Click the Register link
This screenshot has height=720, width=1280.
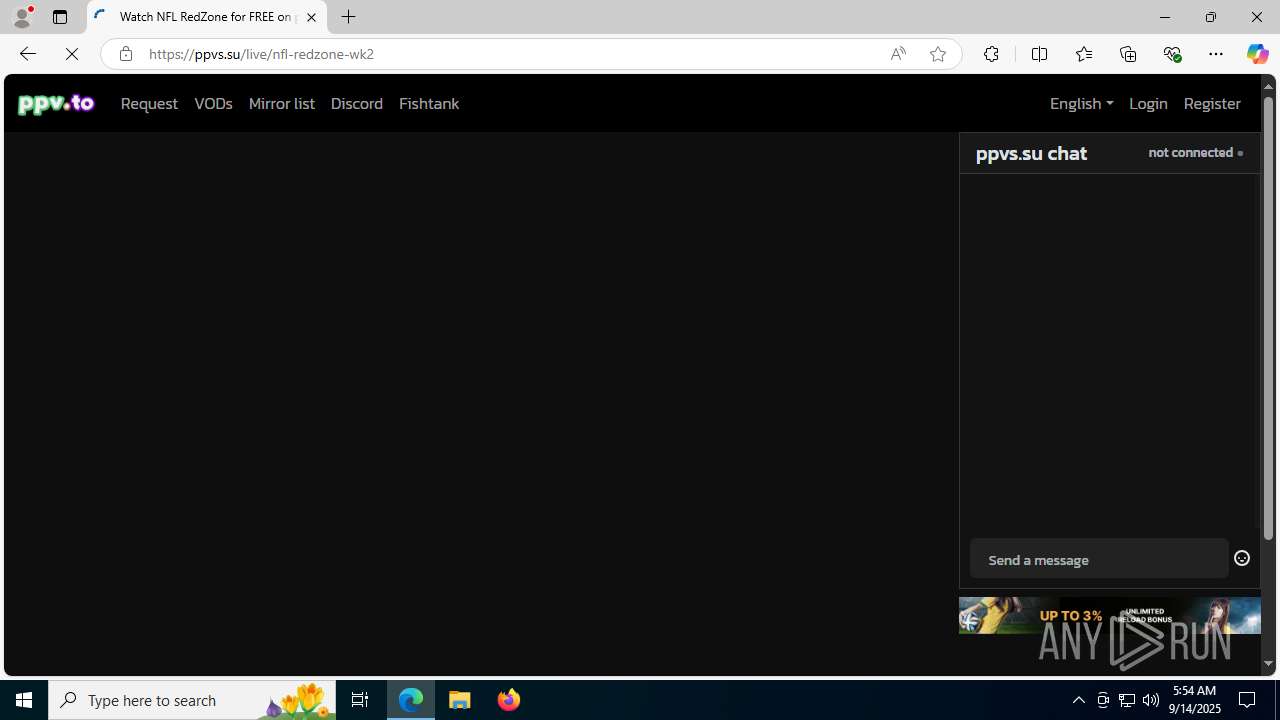(x=1212, y=103)
